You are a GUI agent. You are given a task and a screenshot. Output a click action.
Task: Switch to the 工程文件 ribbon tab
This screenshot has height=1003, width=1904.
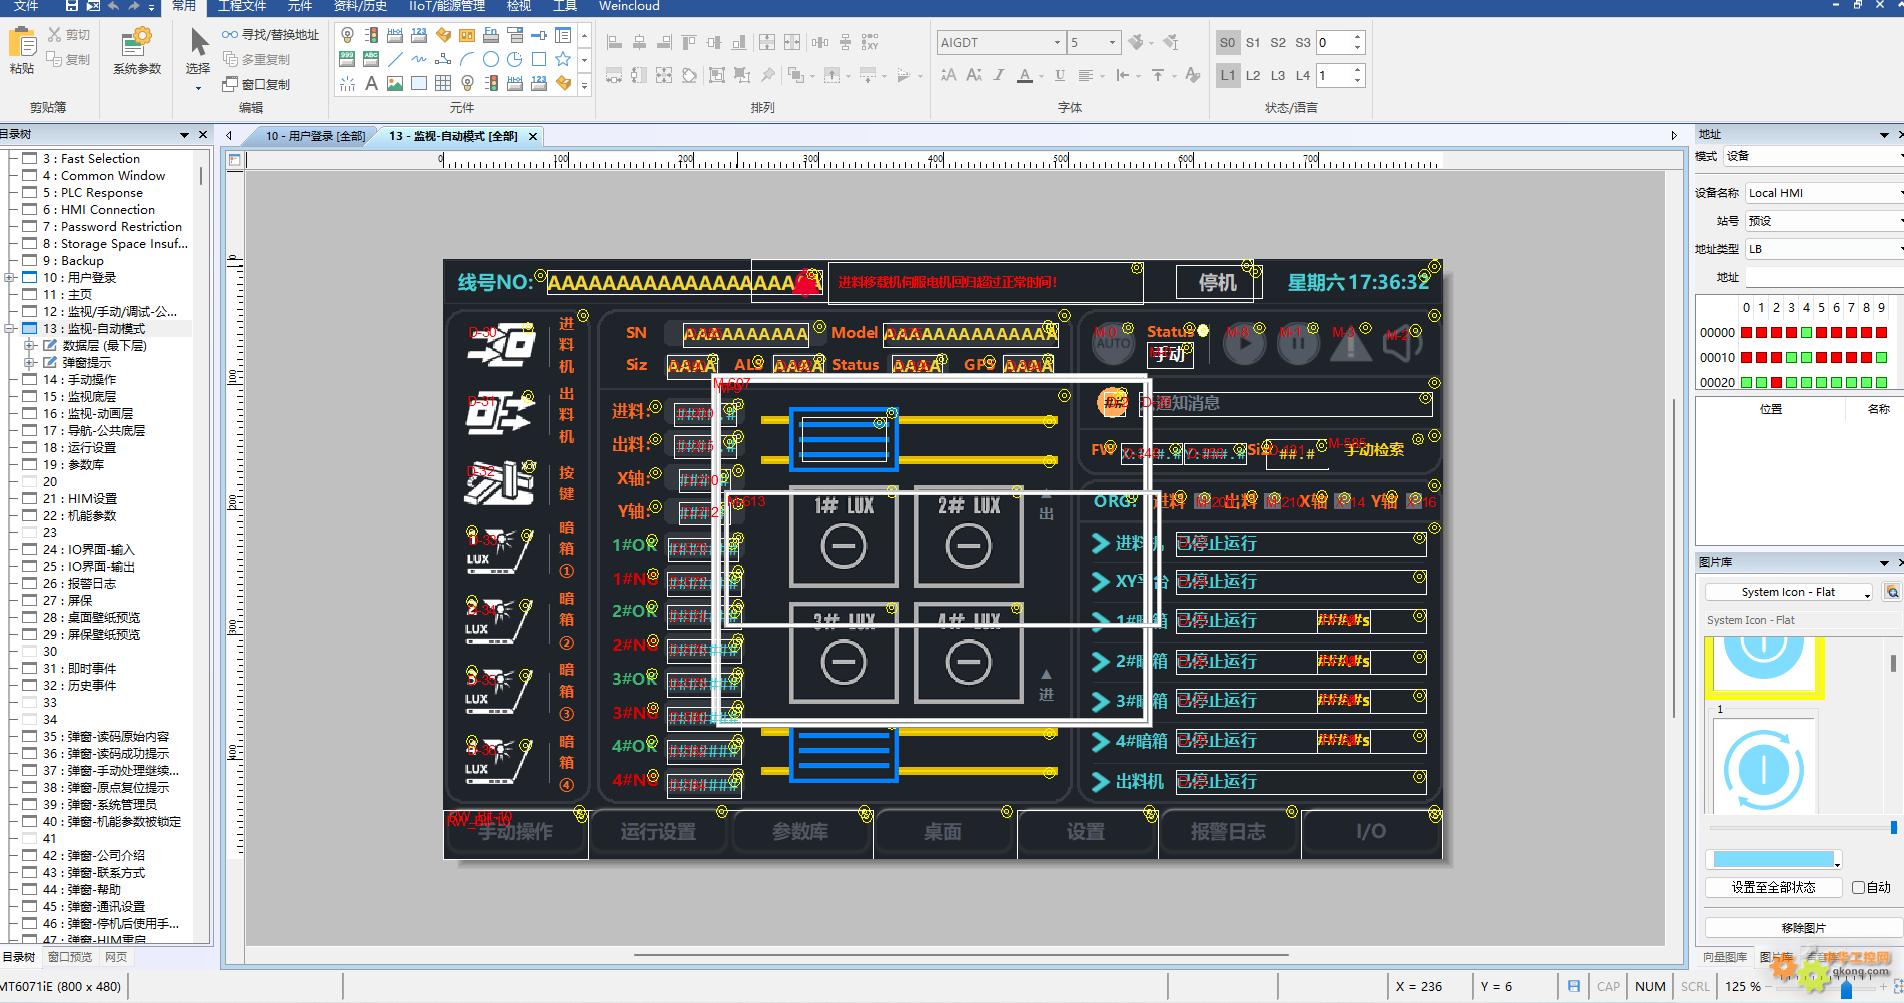pyautogui.click(x=242, y=6)
